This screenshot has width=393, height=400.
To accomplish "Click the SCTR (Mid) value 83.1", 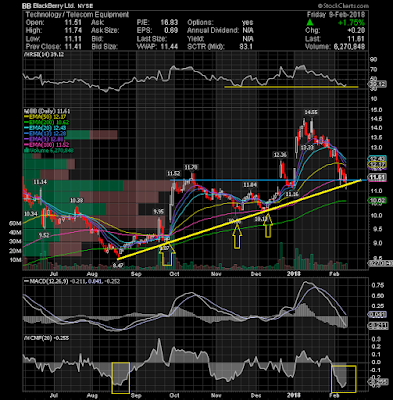I will tap(246, 46).
